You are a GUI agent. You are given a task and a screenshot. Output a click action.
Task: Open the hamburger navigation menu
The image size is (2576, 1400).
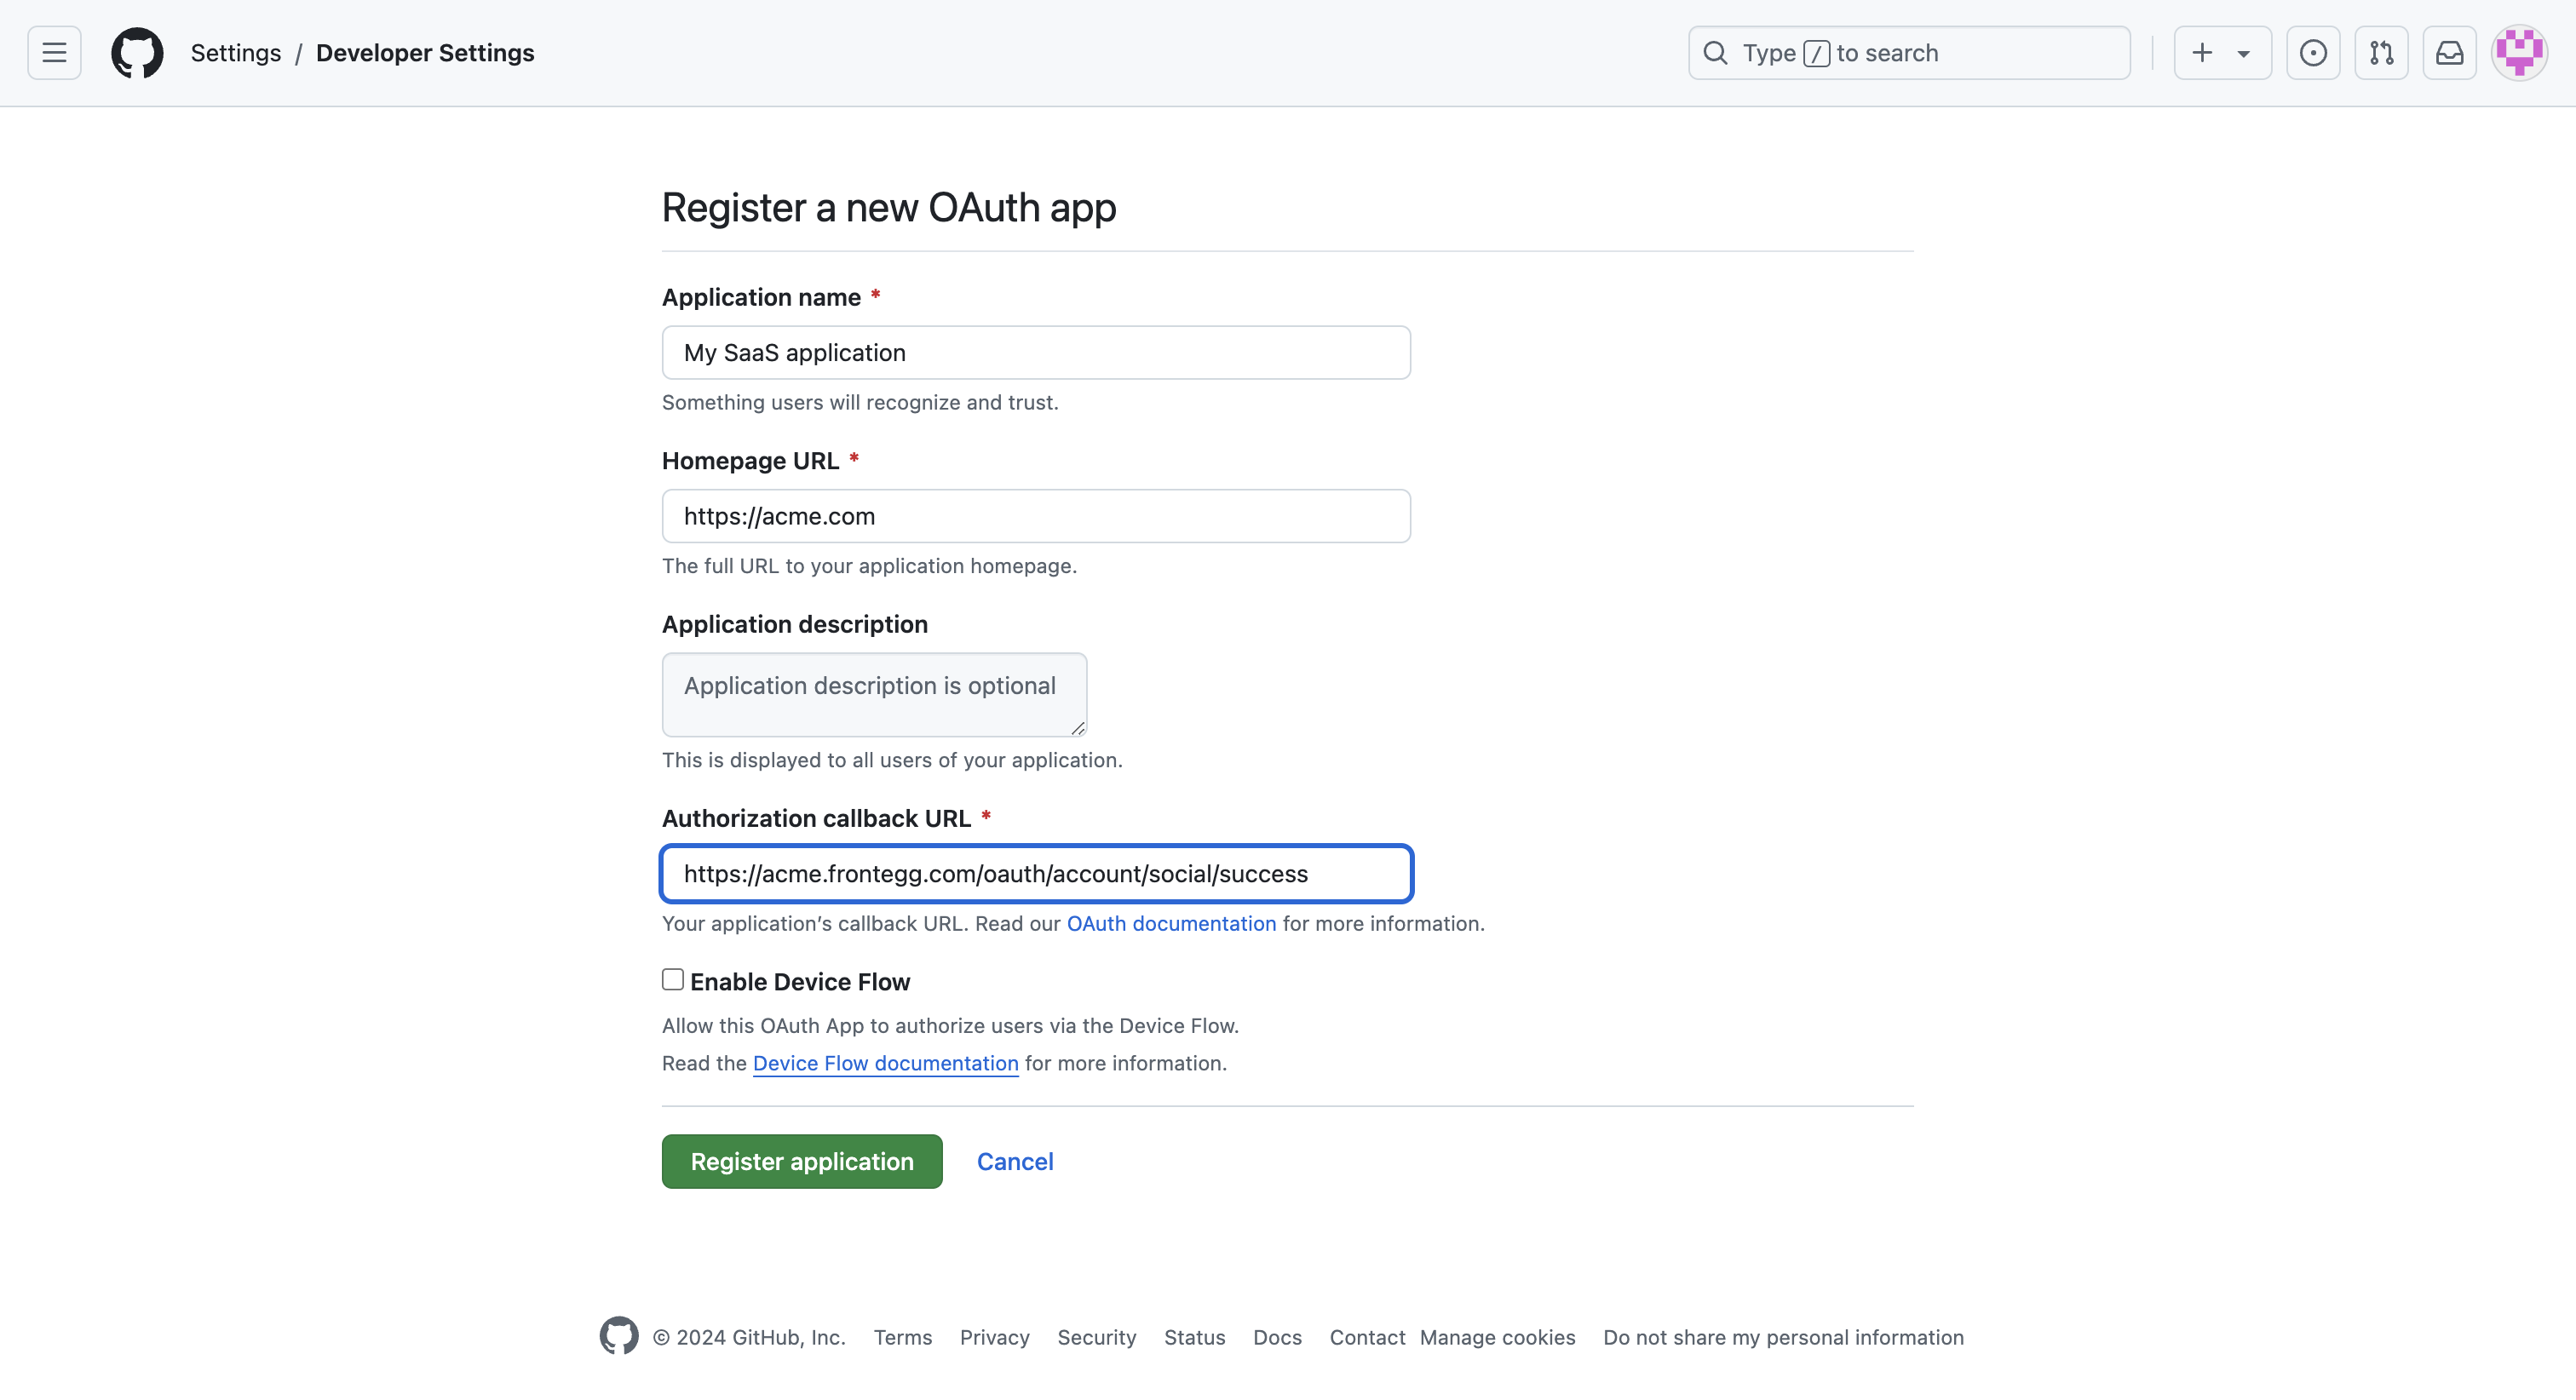[54, 53]
